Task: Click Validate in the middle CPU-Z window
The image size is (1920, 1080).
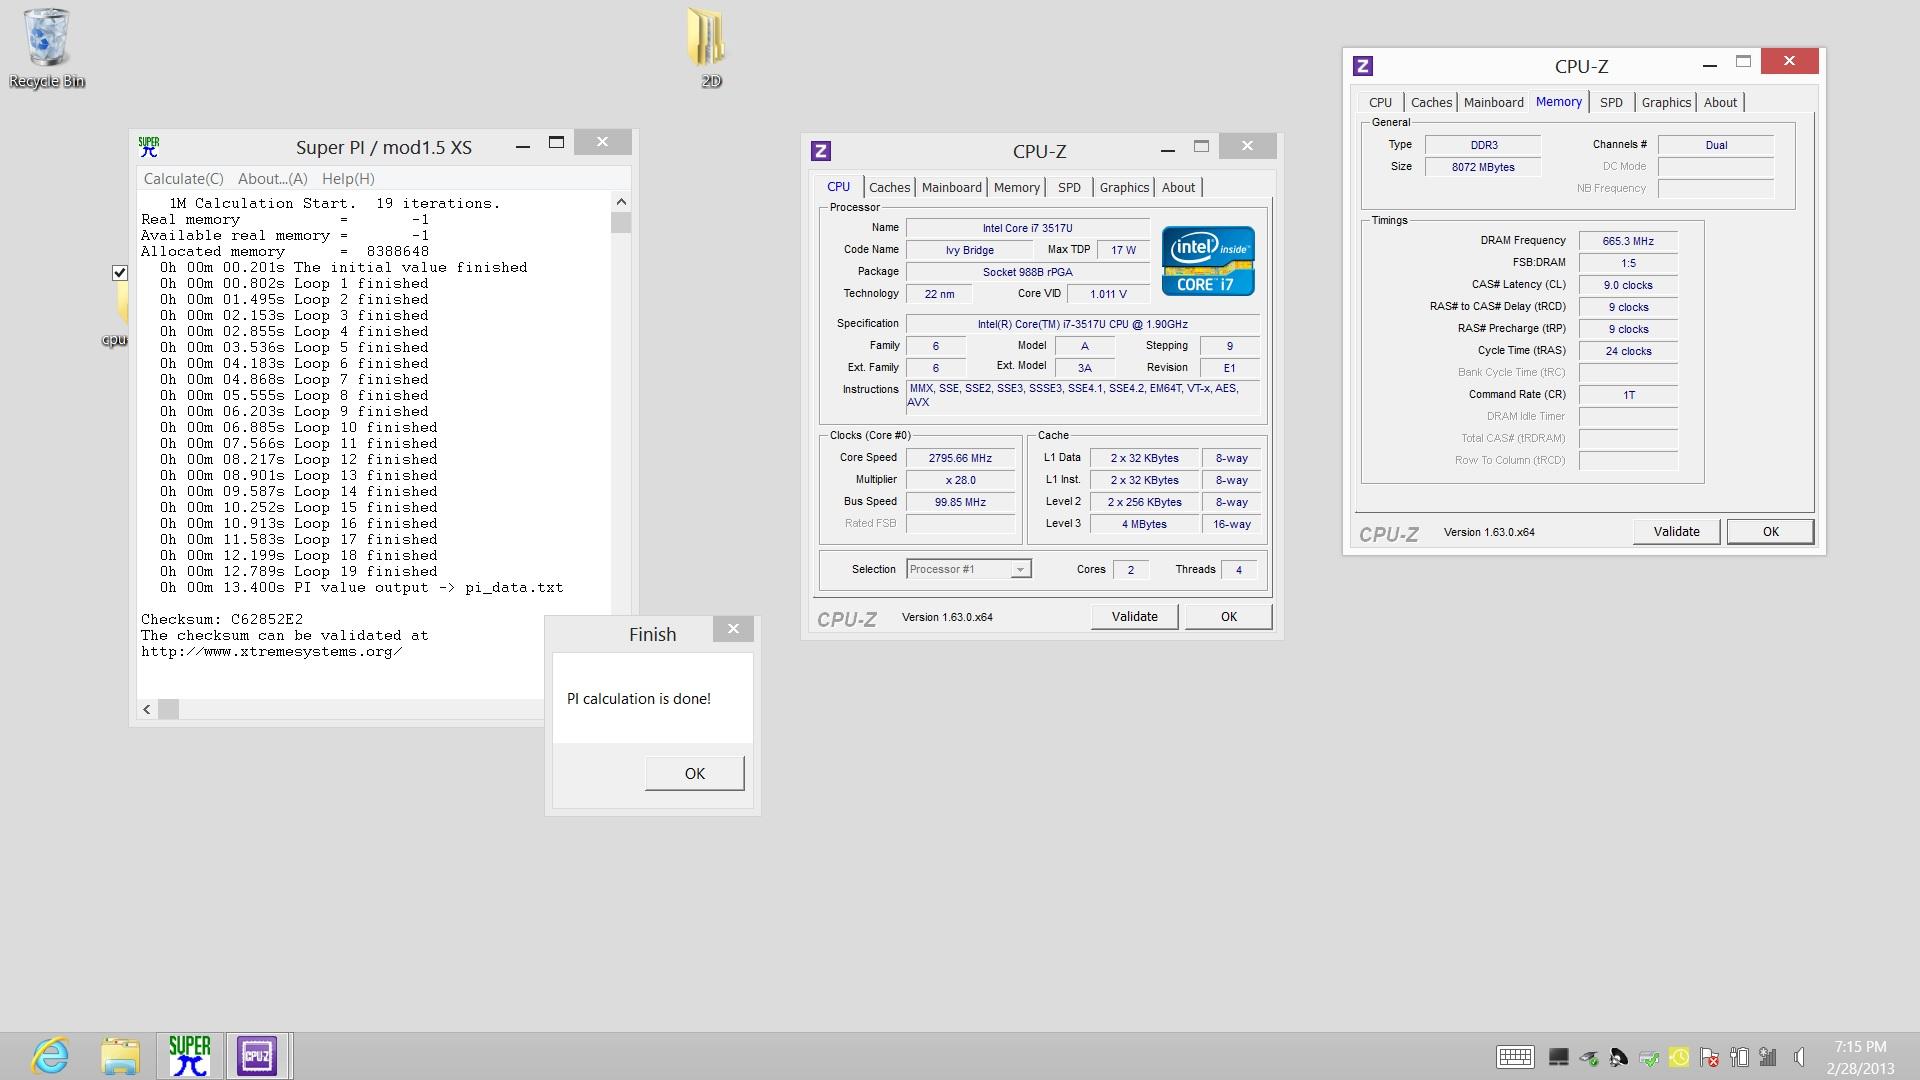Action: click(x=1134, y=617)
